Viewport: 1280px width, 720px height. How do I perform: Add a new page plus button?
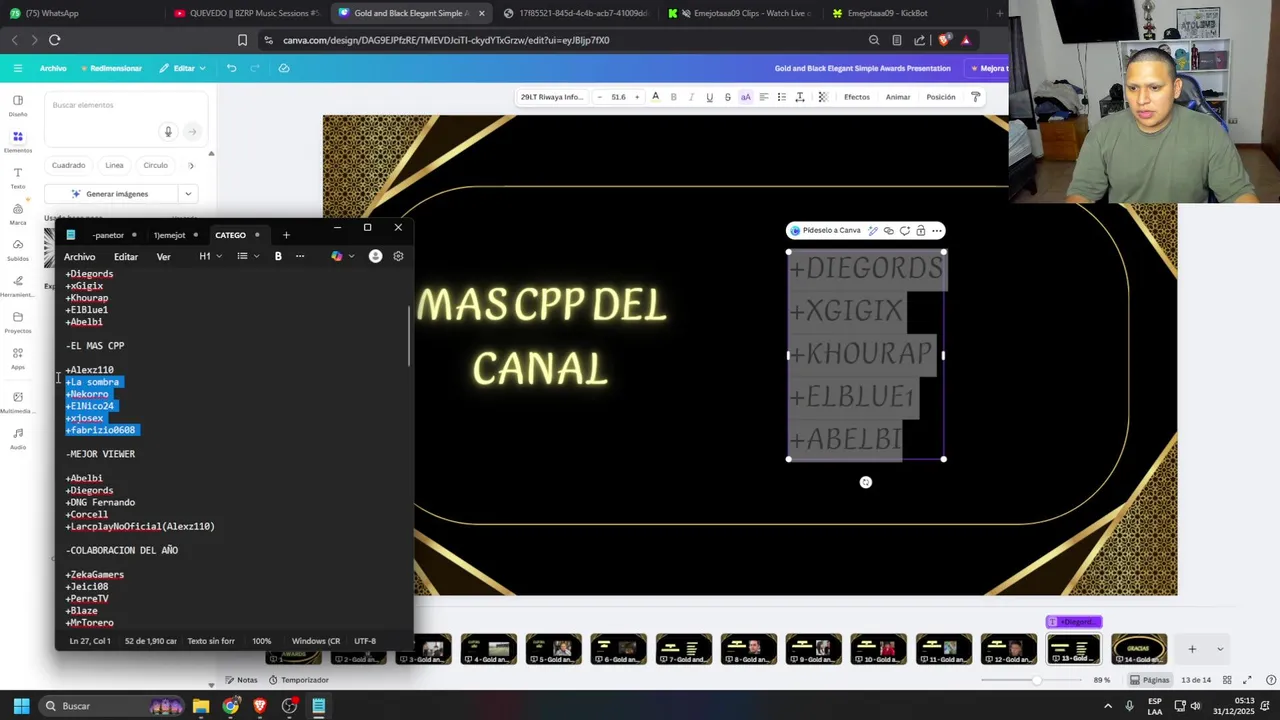[x=1192, y=649]
